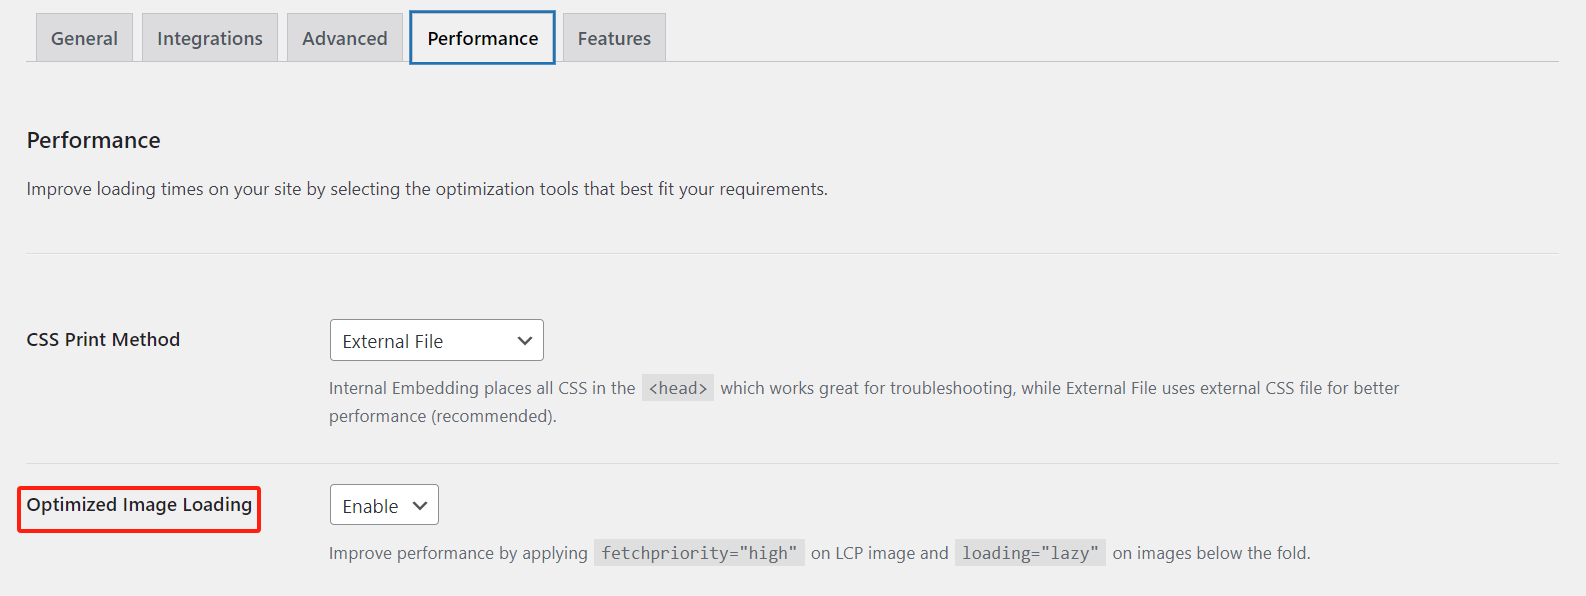Click the chevron arrow beside Enable
Viewport: 1586px width, 596px height.
420,506
